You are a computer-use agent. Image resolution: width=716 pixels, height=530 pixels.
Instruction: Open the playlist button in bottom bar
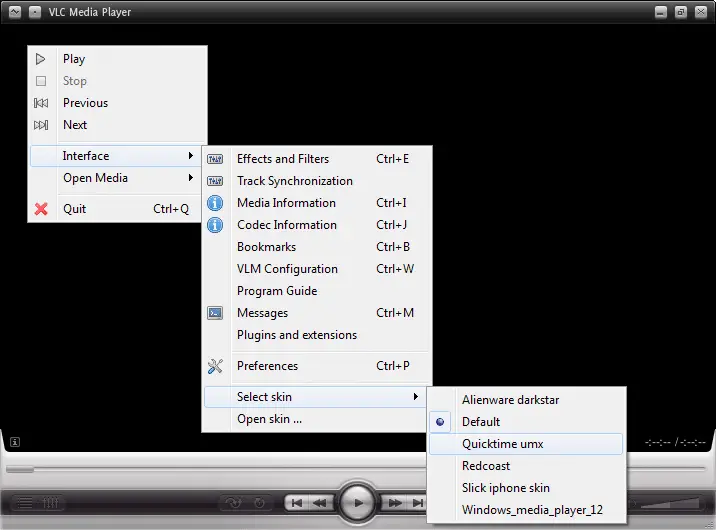point(25,503)
